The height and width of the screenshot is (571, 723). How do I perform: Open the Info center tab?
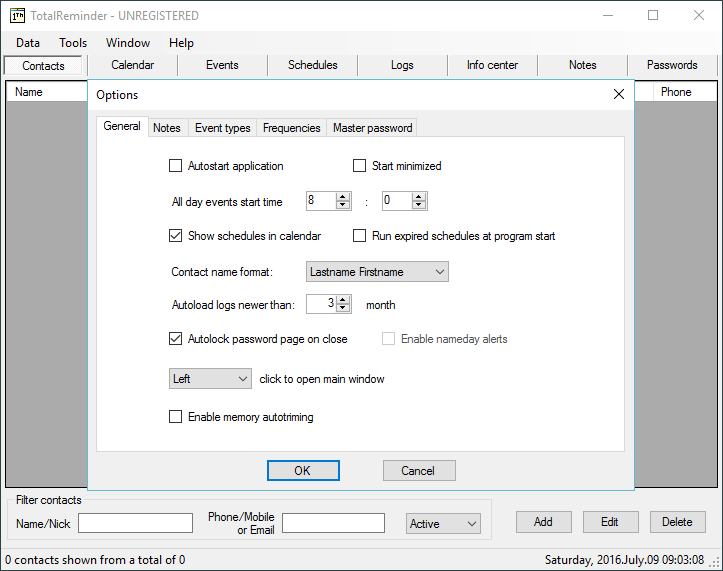pos(492,65)
